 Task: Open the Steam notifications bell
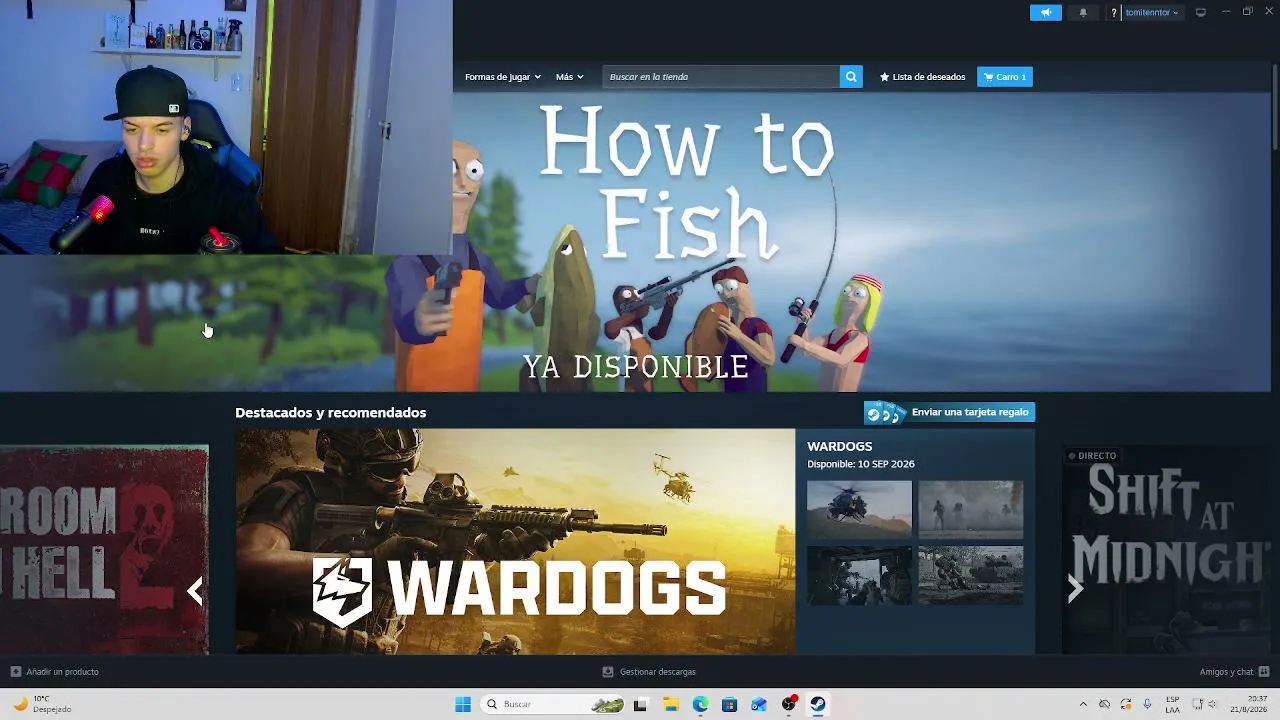tap(1083, 13)
